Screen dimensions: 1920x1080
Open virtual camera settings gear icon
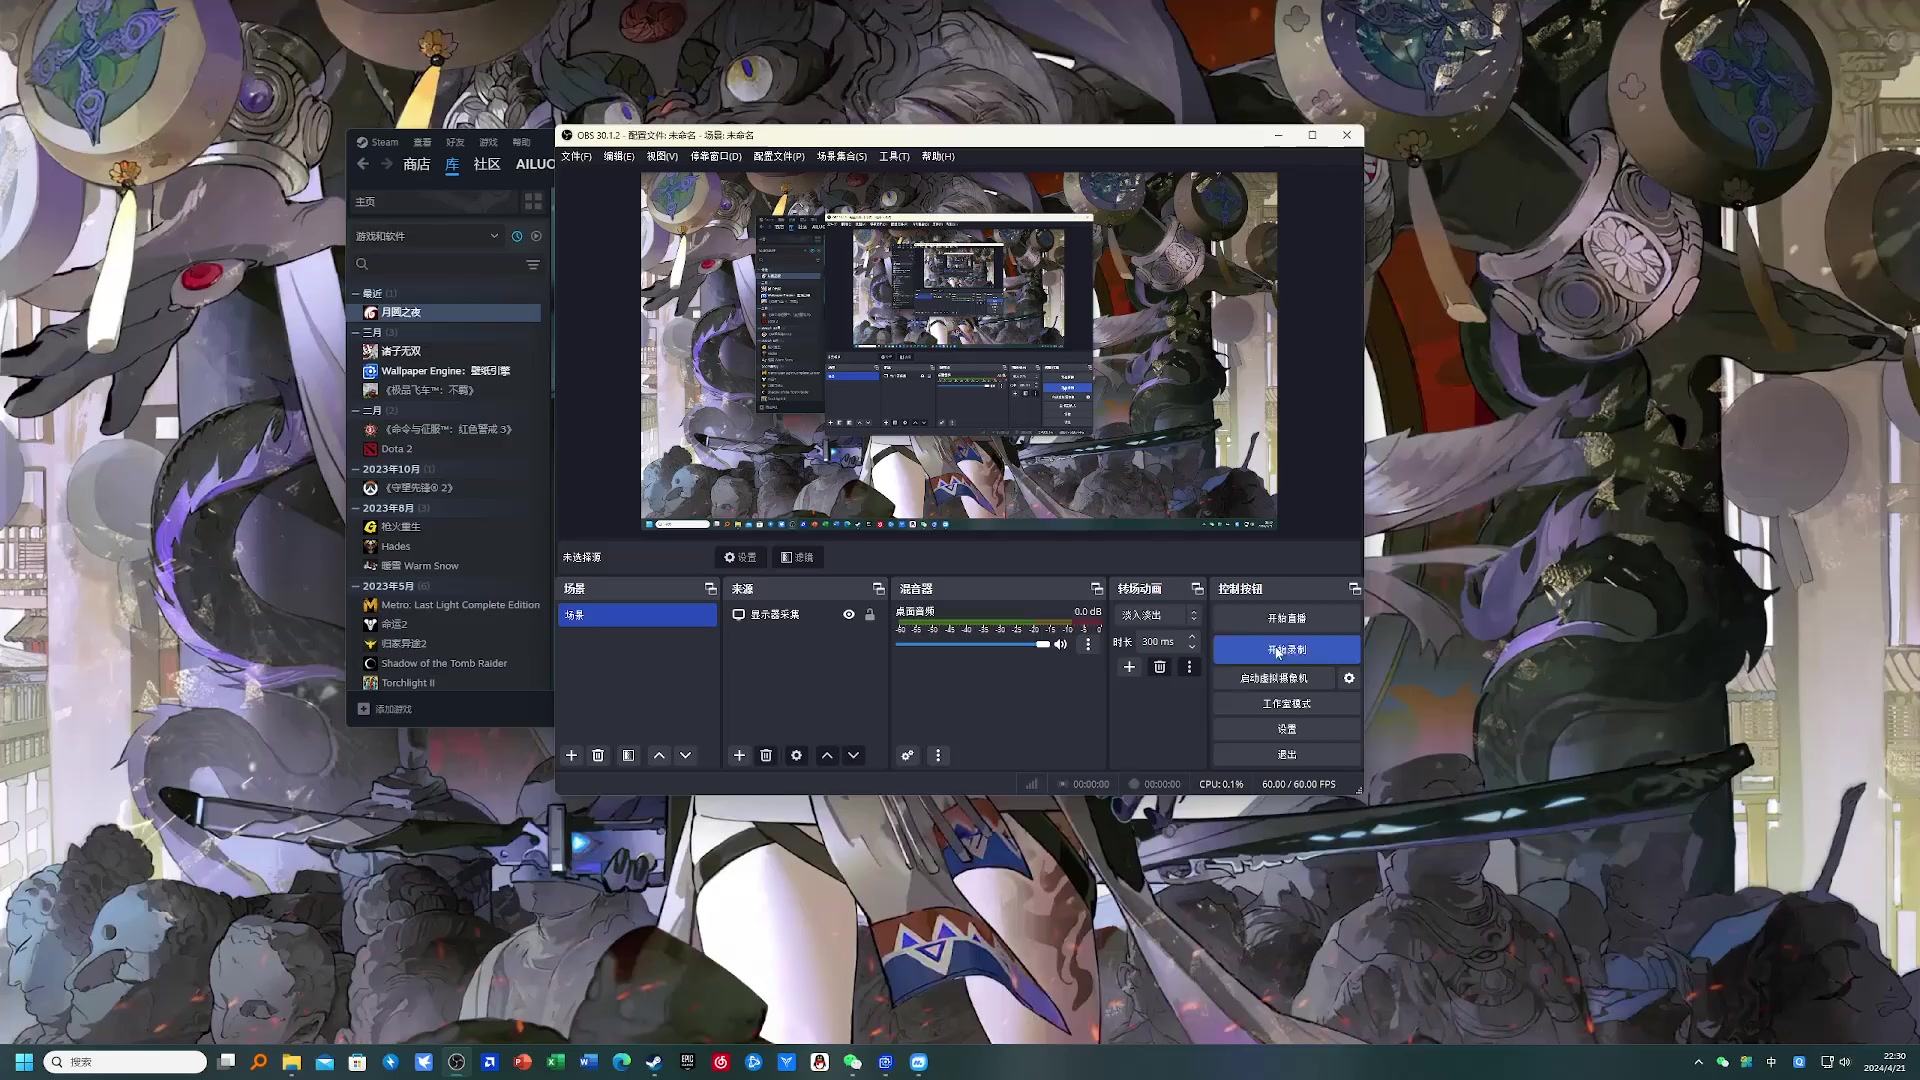(1349, 678)
